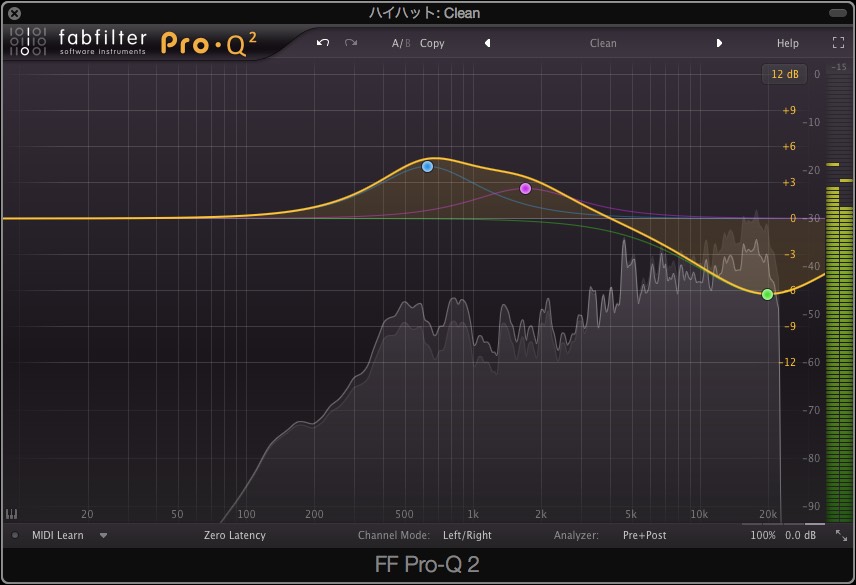Screen dimensions: 856x585
Task: Toggle the A/B state button
Action: (401, 43)
